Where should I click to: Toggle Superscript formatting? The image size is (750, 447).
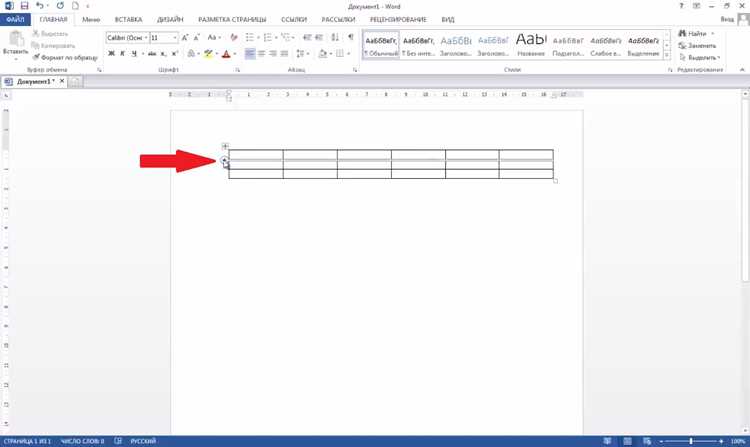click(175, 54)
